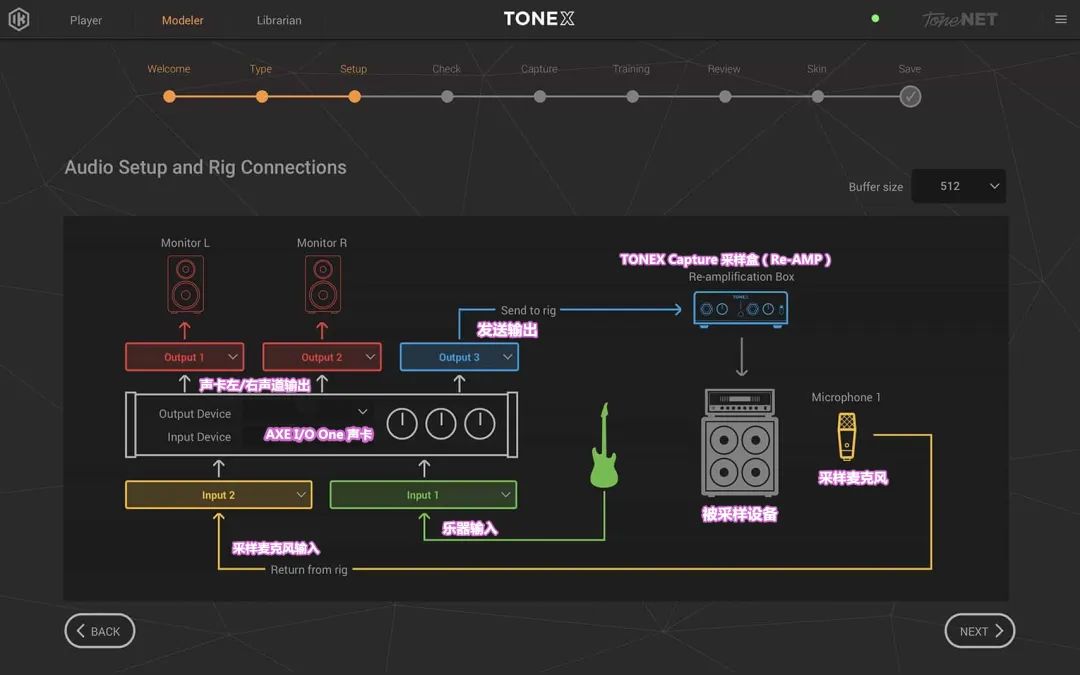Image resolution: width=1080 pixels, height=675 pixels.
Task: Go to the Check step marker
Action: 447,96
